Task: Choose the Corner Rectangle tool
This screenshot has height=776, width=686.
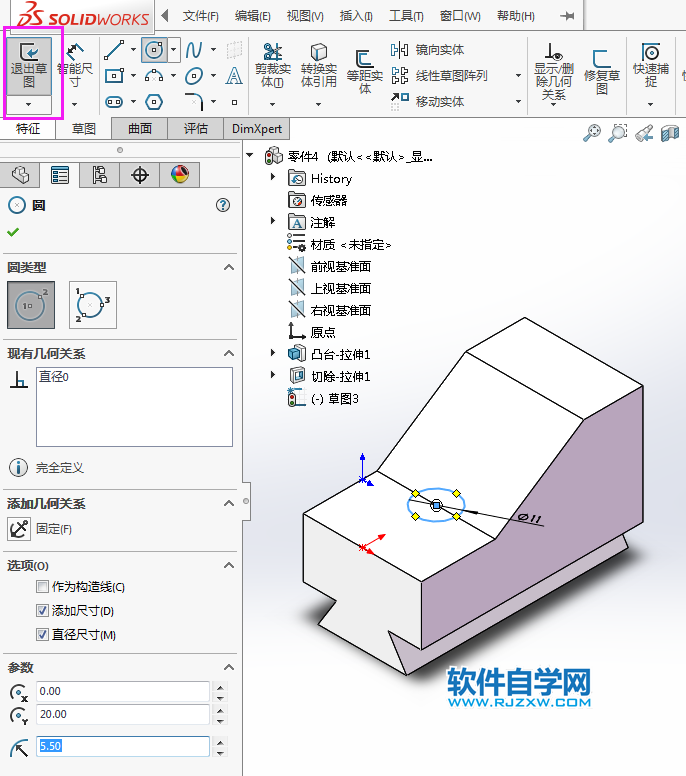Action: [114, 76]
